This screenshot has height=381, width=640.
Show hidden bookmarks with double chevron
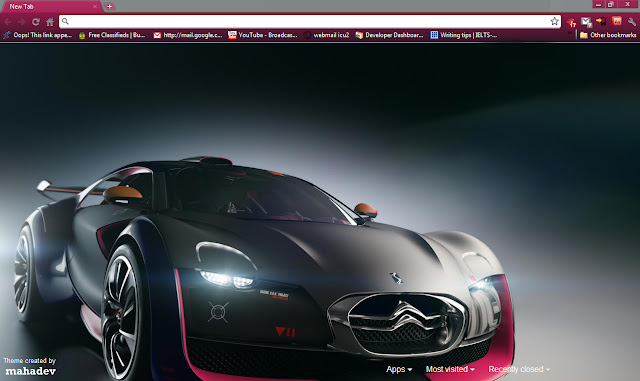[570, 33]
